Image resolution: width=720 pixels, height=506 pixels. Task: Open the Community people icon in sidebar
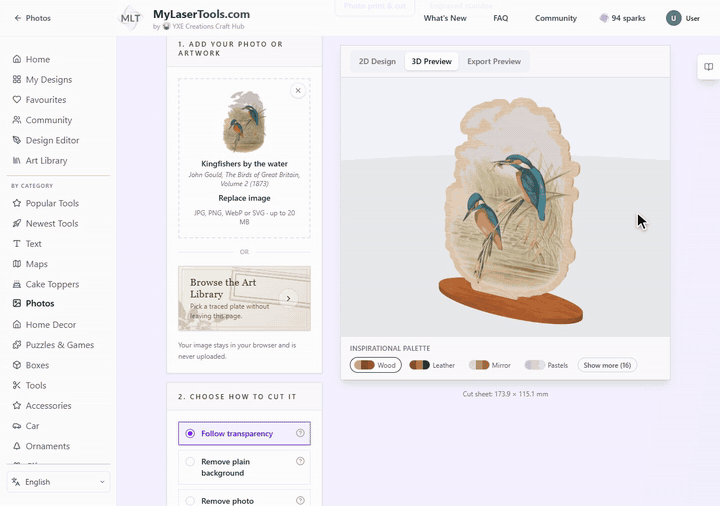tap(17, 120)
